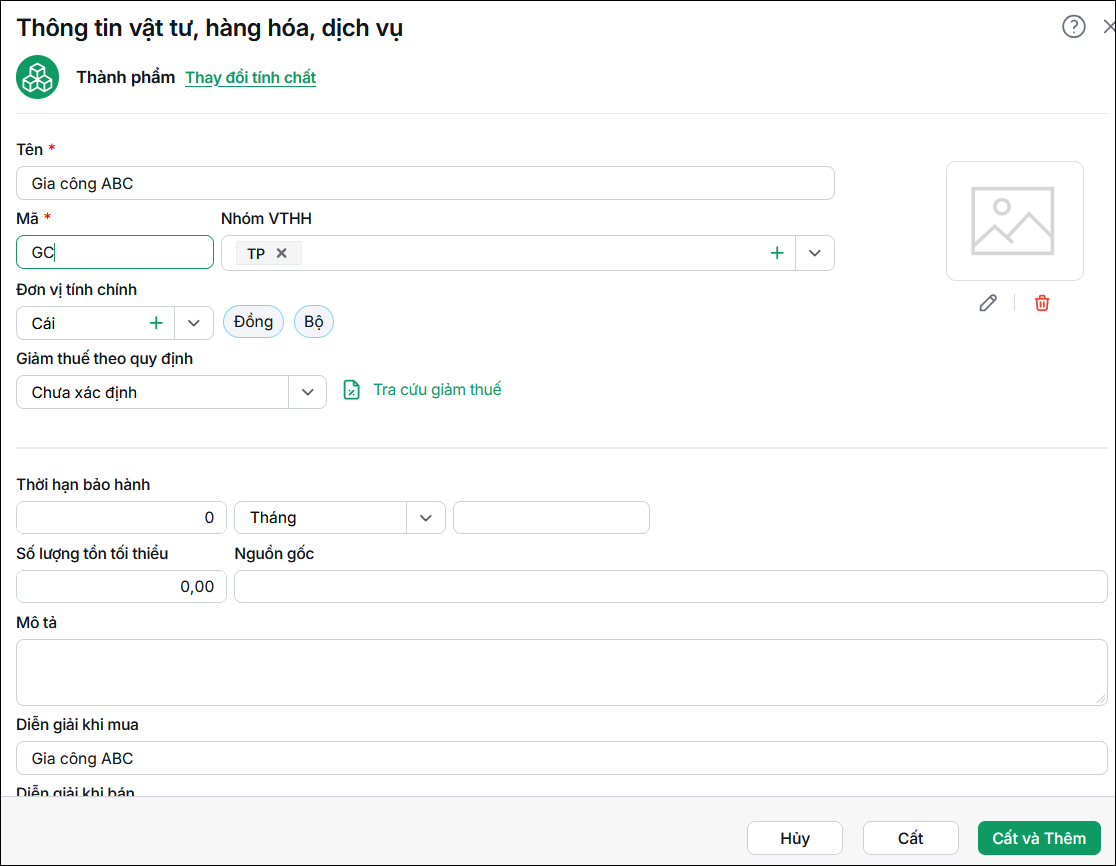Open Thay đổi tính chất link
Viewport: 1116px width, 866px height.
[x=251, y=78]
